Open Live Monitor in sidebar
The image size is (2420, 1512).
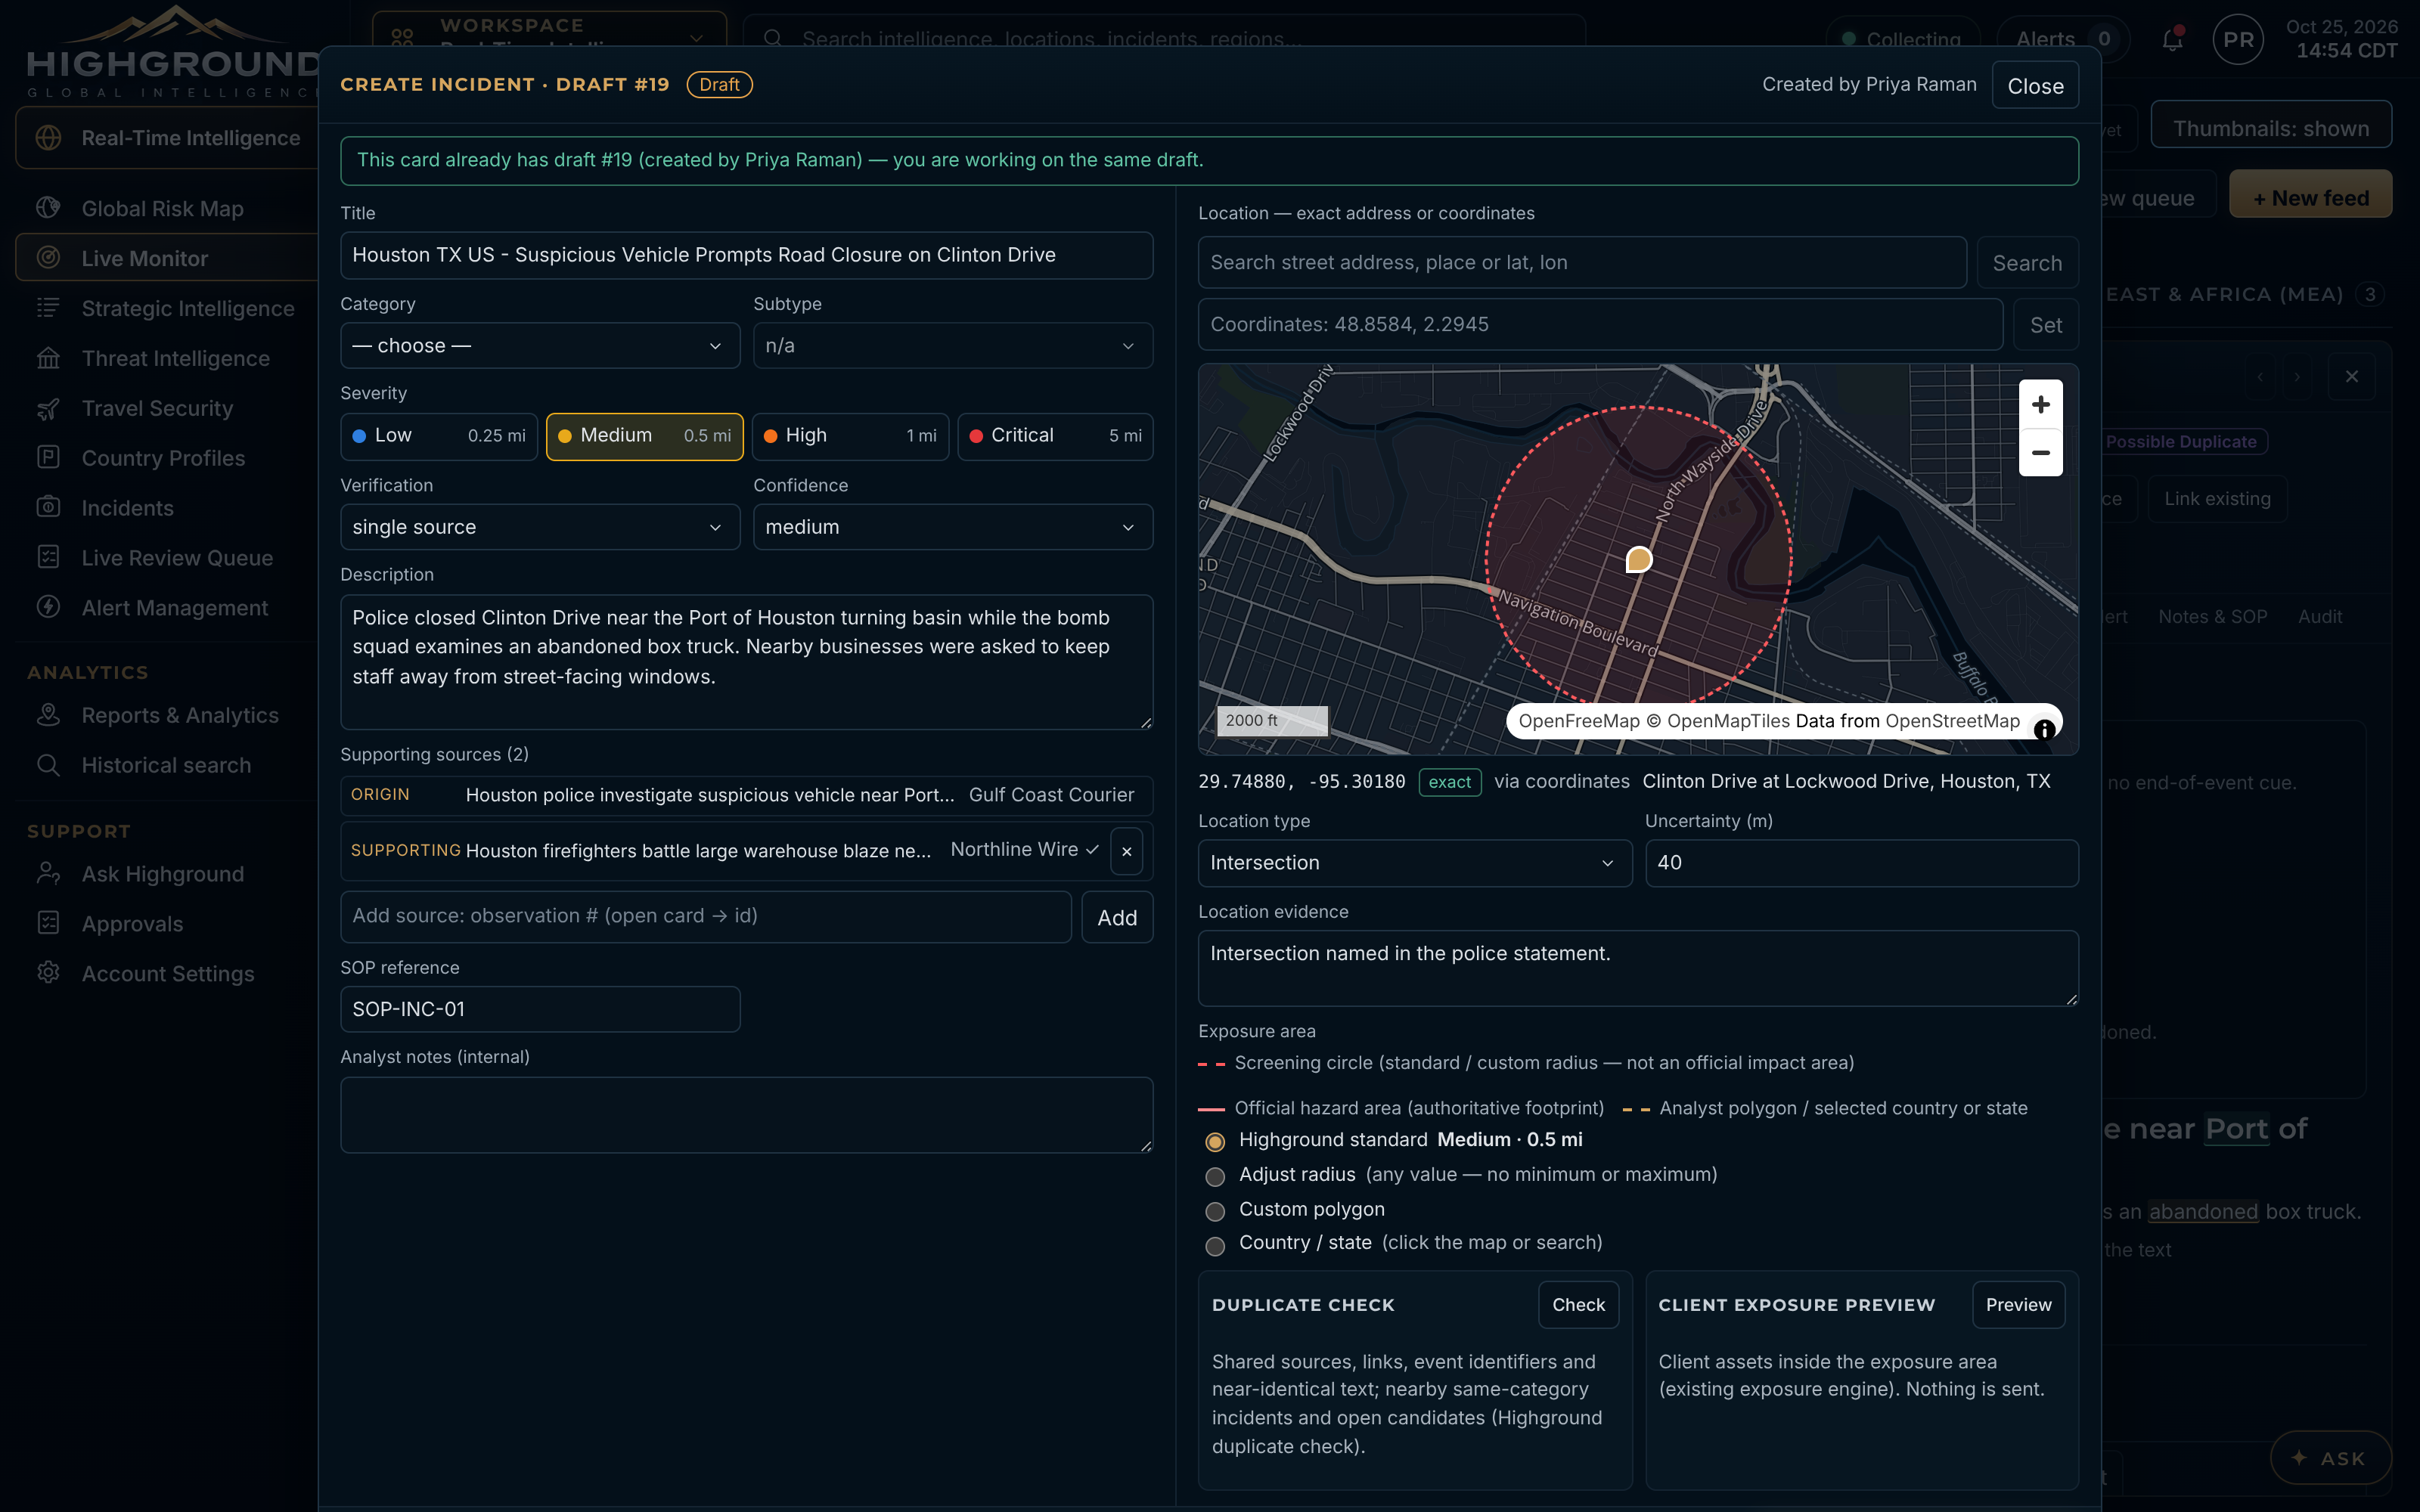[x=166, y=258]
